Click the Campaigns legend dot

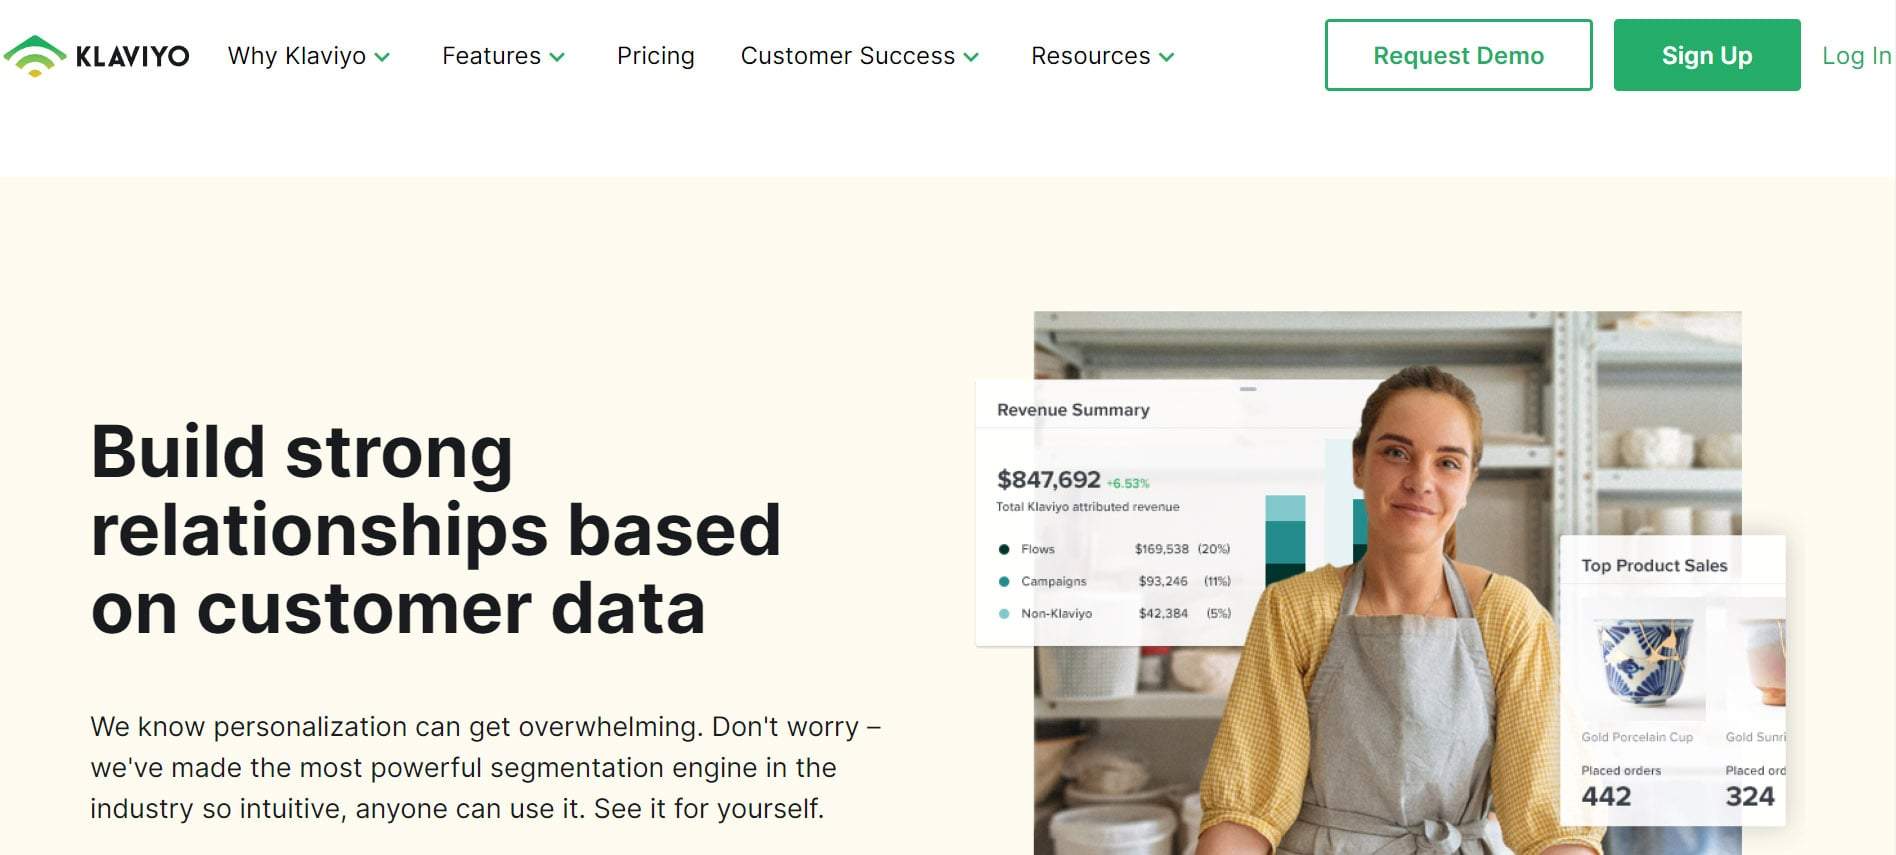(x=1004, y=581)
